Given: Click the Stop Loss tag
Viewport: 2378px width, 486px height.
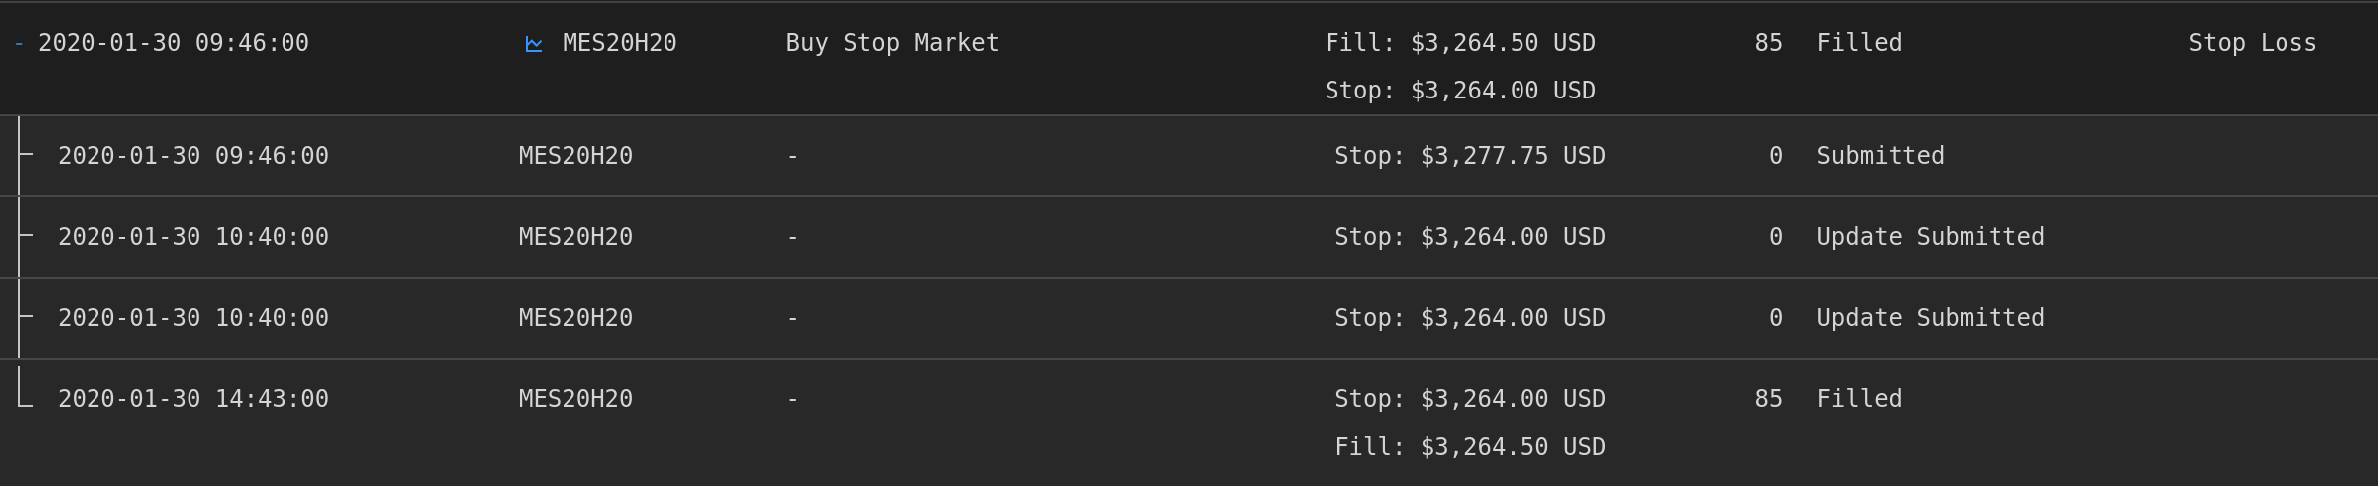Looking at the screenshot, I should tap(2251, 43).
